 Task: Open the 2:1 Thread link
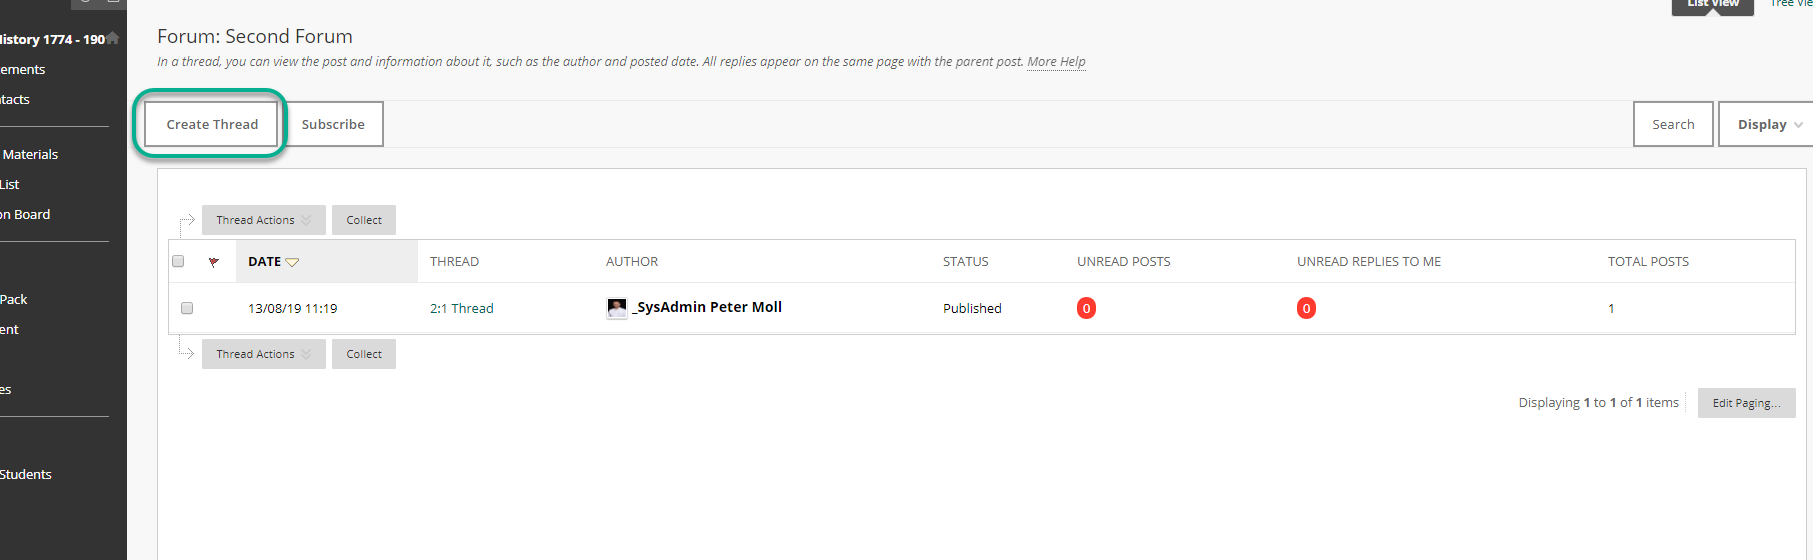(x=462, y=308)
